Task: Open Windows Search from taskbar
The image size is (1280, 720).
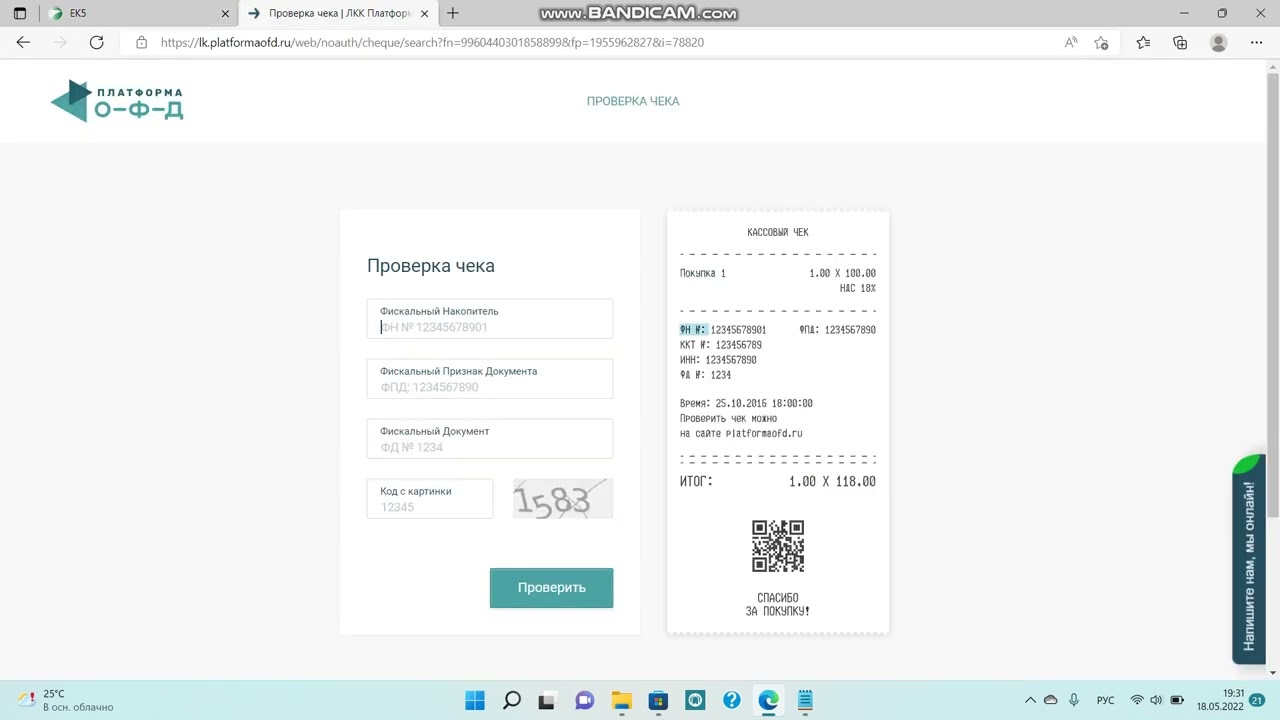Action: (512, 700)
